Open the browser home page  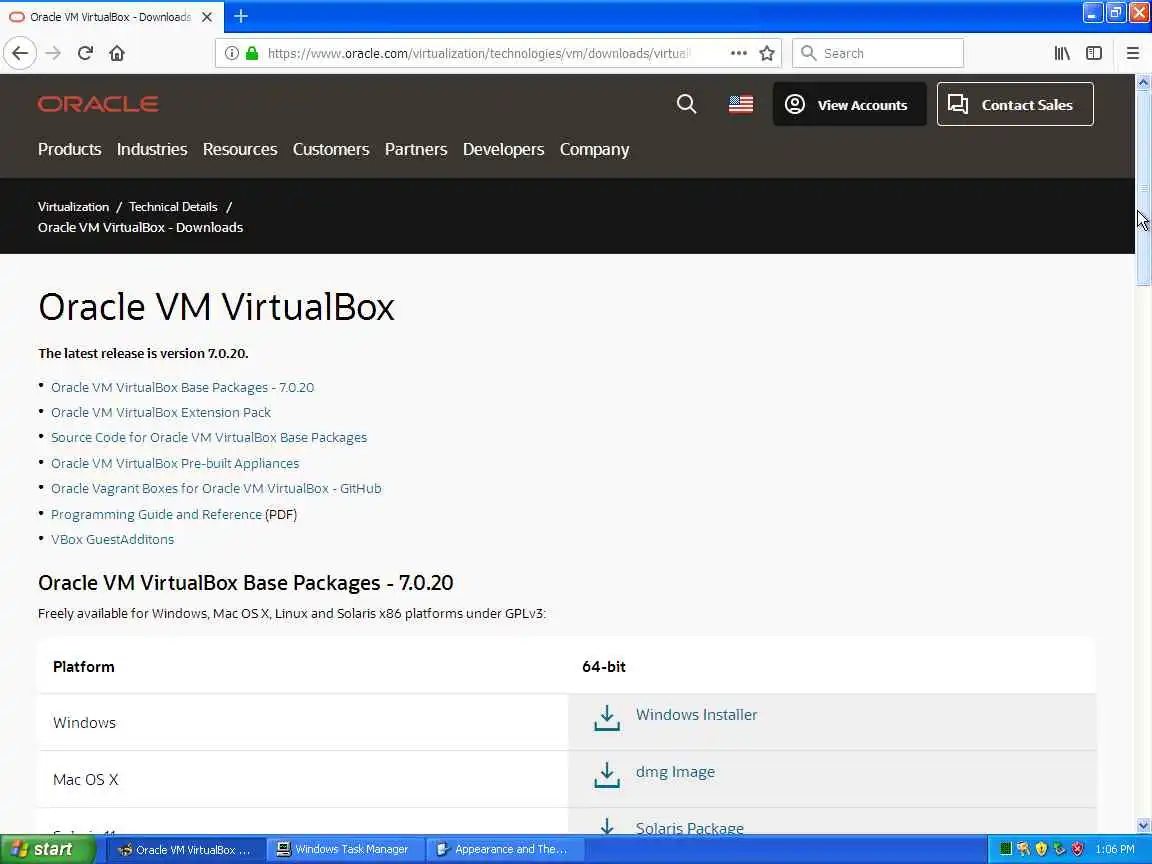(117, 53)
